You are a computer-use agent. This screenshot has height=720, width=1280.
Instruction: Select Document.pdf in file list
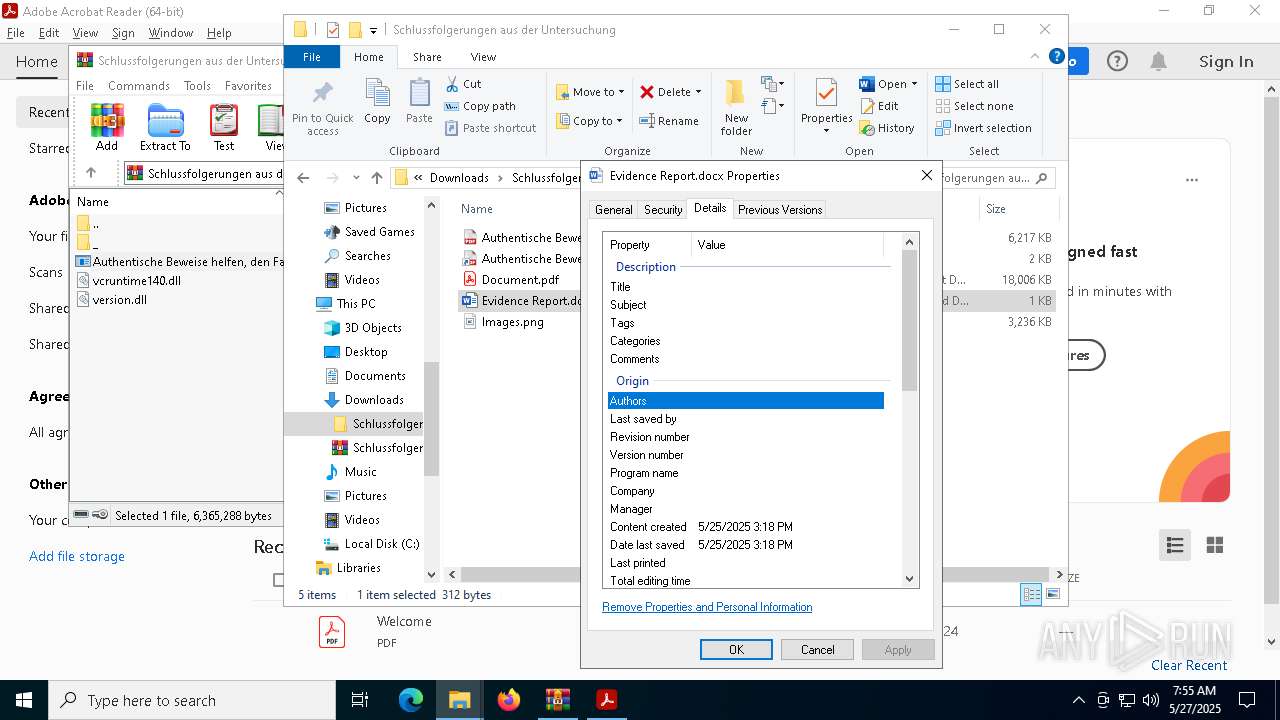pyautogui.click(x=520, y=280)
